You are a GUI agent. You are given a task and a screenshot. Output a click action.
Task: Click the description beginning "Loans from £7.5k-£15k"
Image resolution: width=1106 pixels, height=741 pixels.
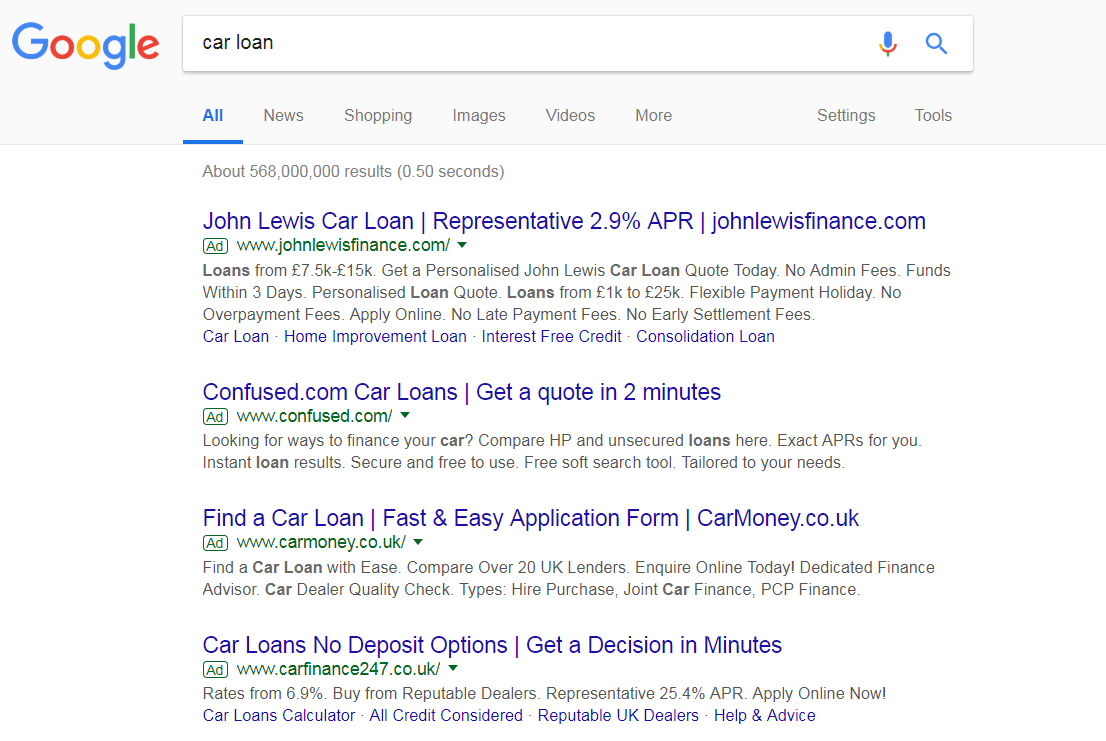[x=576, y=293]
